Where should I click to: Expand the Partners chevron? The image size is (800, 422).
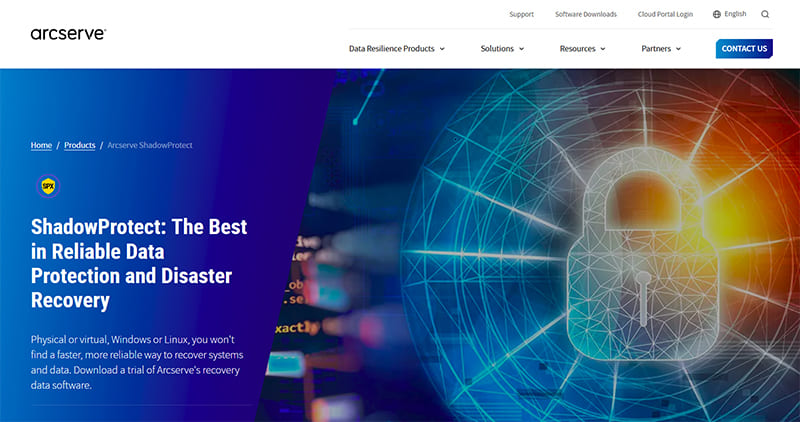coord(678,49)
